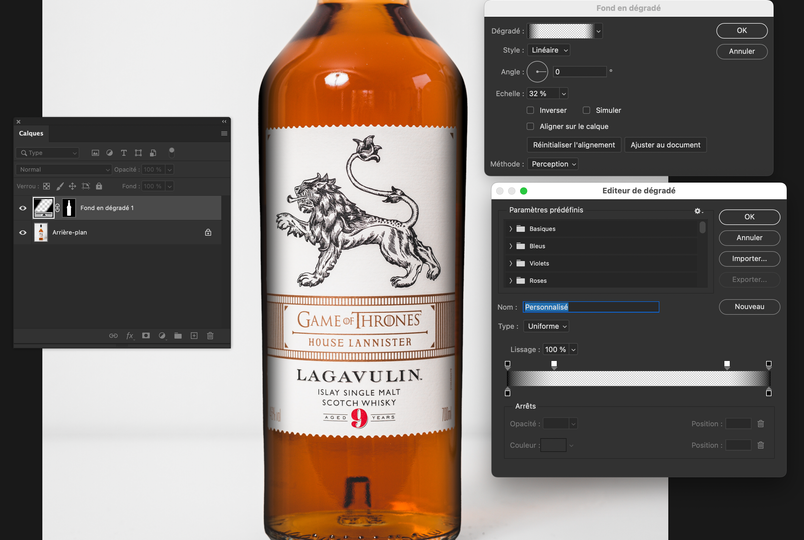Click the Importer... button
This screenshot has height=540, width=804.
point(750,259)
